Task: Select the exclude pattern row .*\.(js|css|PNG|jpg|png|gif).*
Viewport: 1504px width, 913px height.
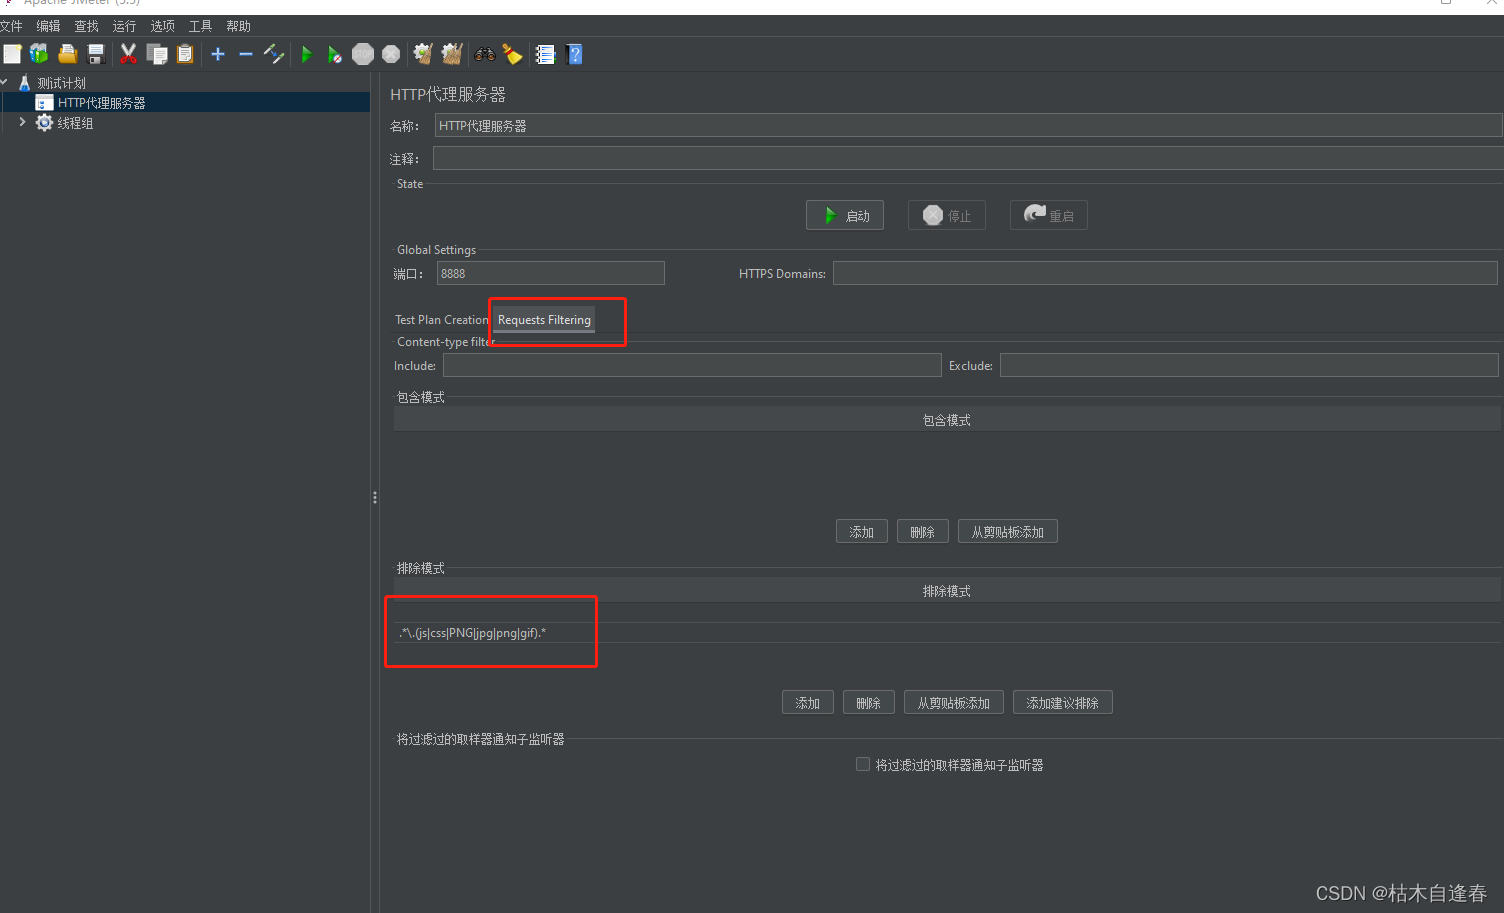Action: [947, 633]
